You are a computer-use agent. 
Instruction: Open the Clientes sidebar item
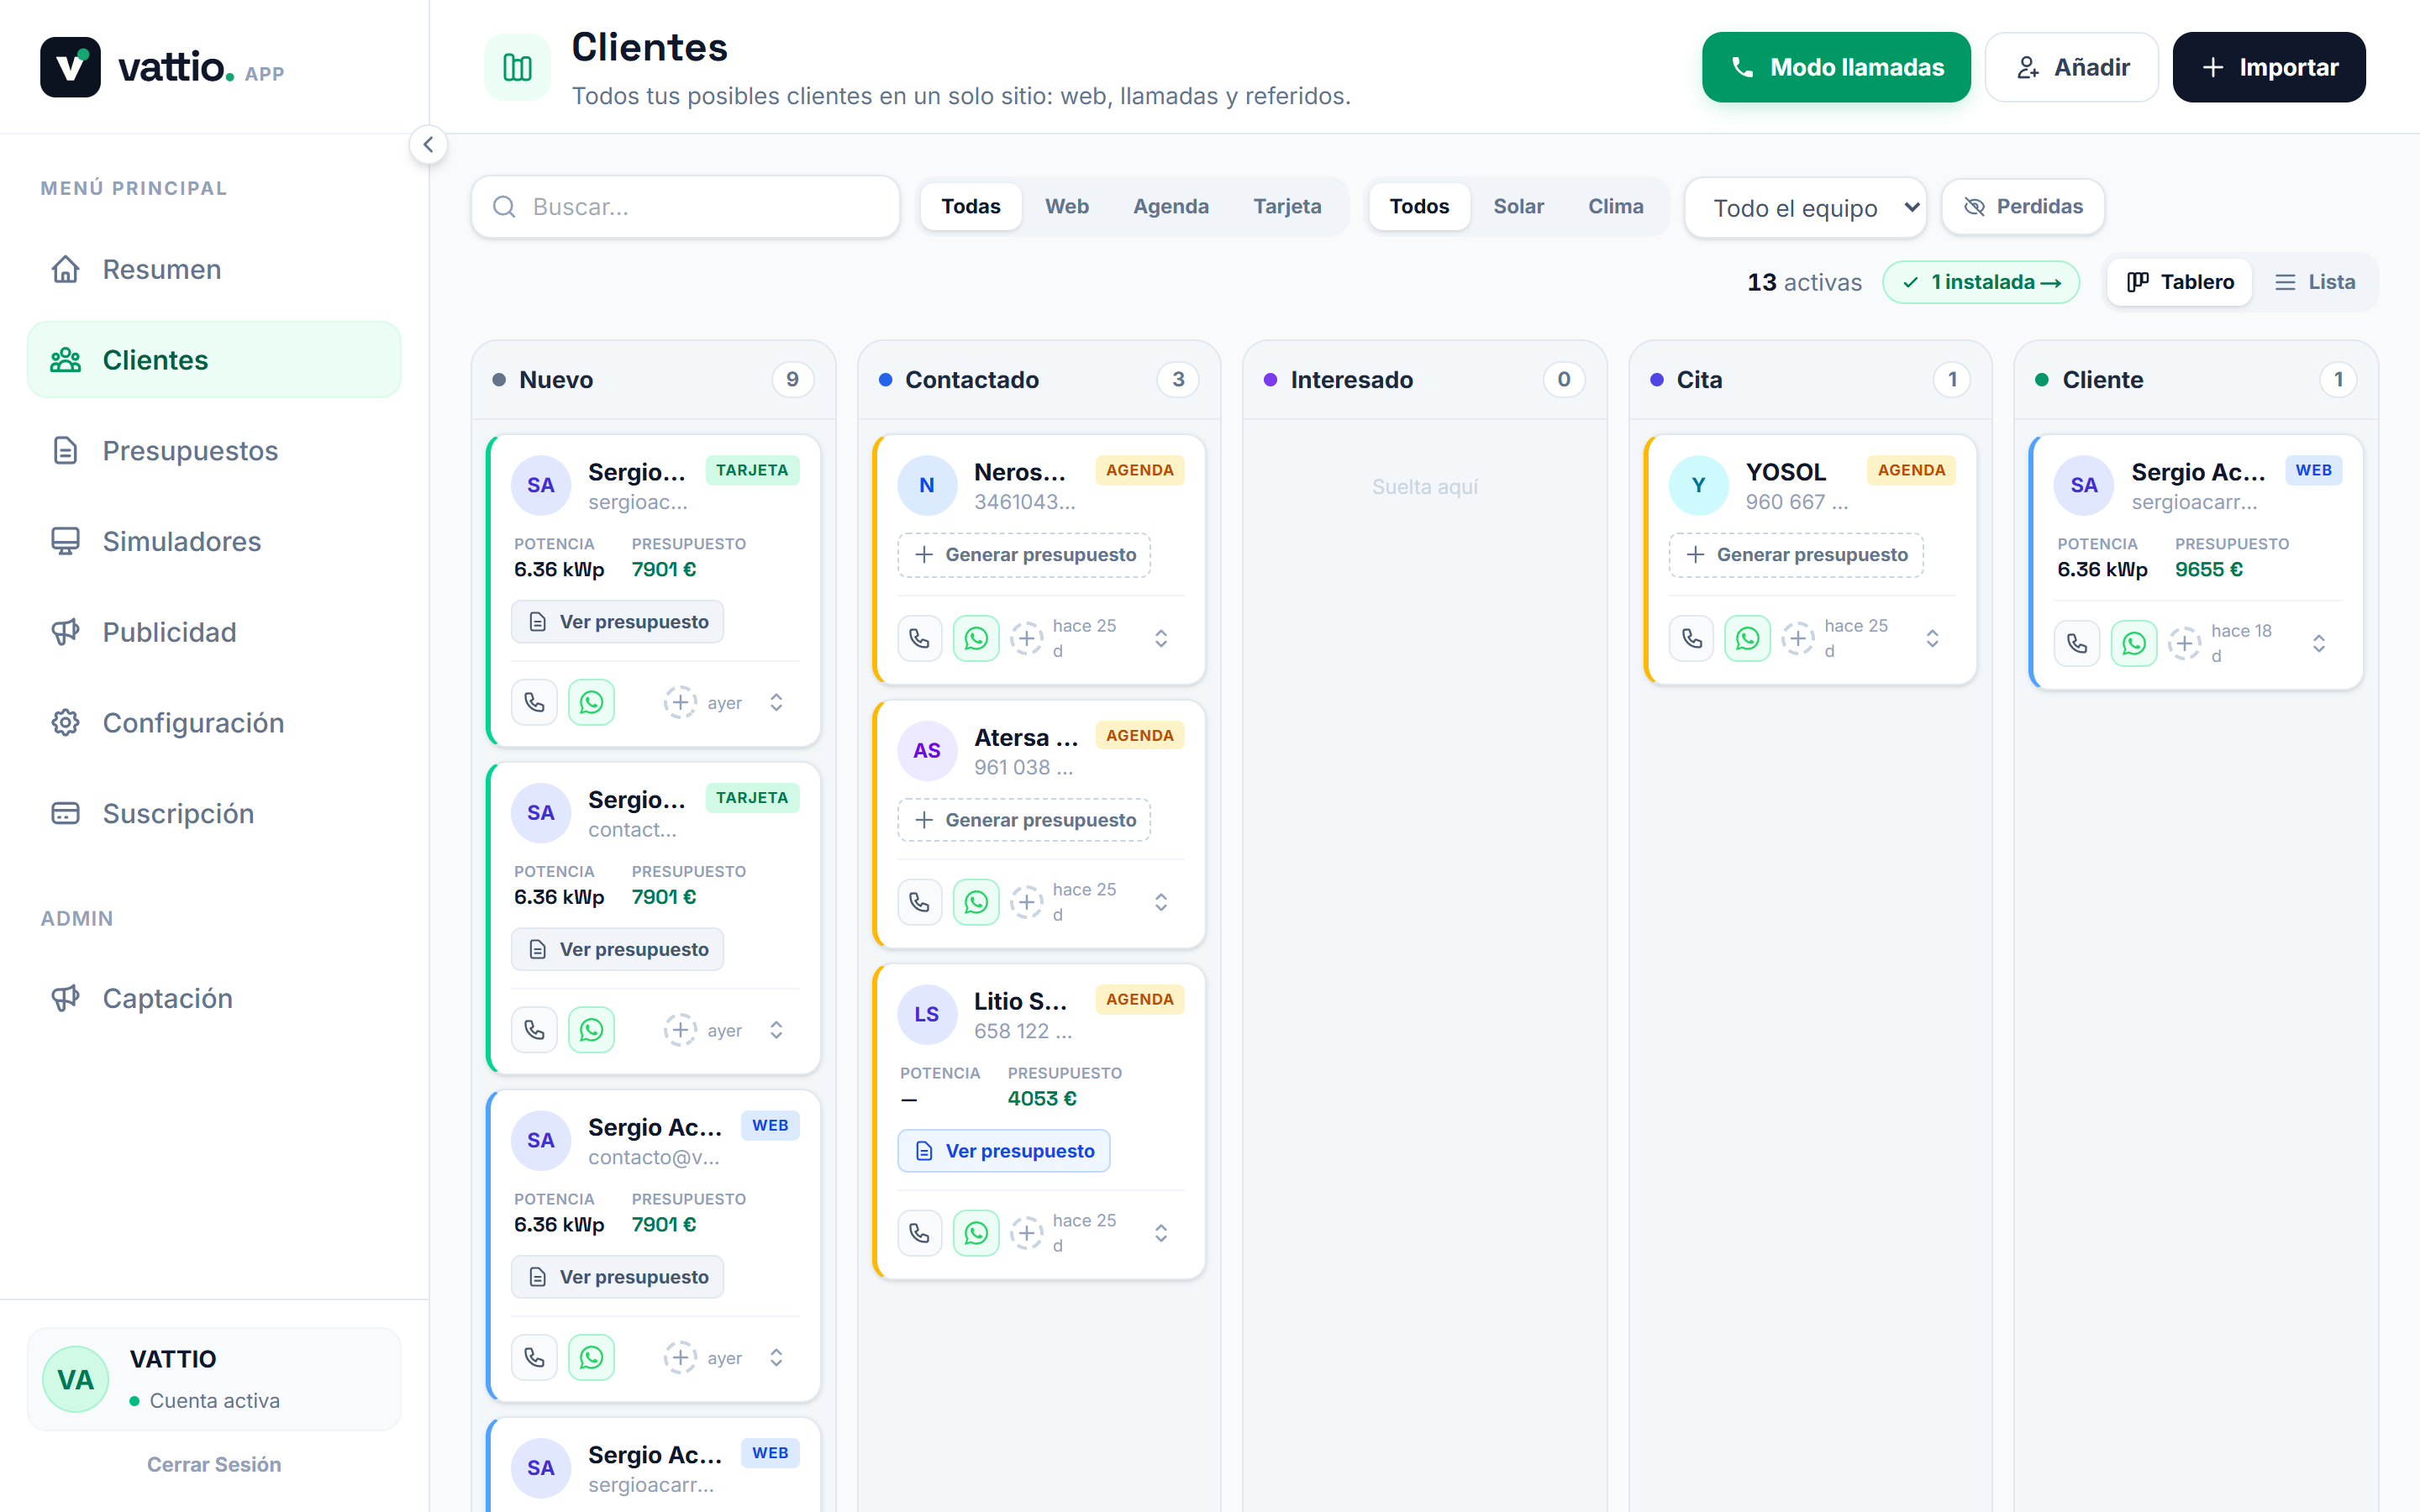(x=214, y=360)
